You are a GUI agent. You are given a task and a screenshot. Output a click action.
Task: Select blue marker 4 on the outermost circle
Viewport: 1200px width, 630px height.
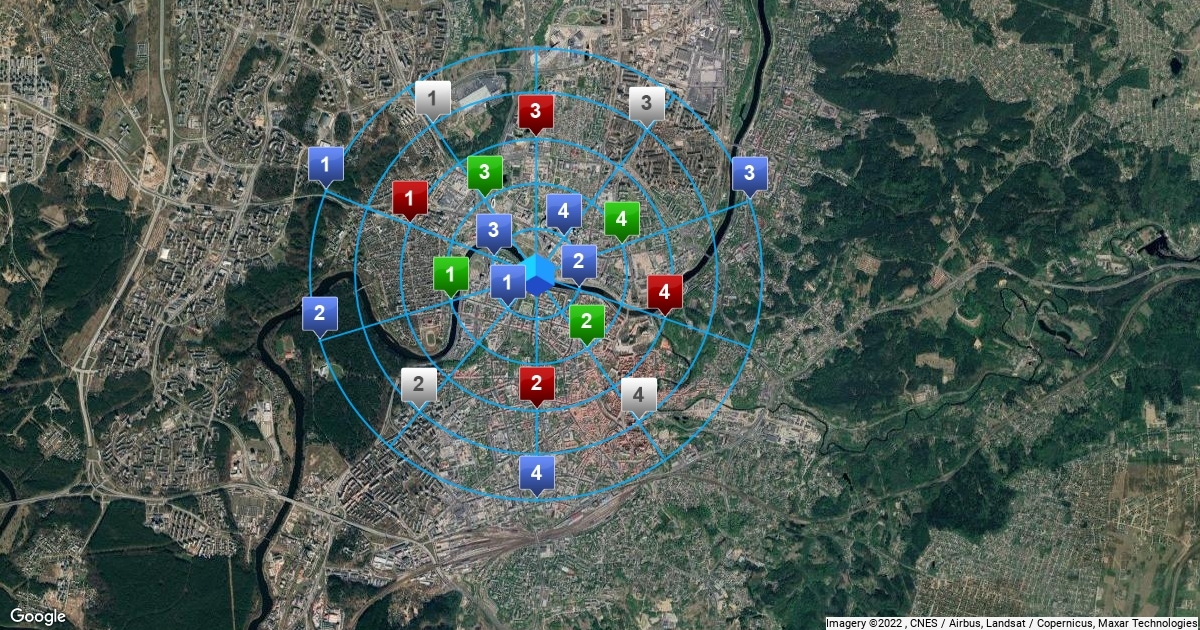click(537, 472)
